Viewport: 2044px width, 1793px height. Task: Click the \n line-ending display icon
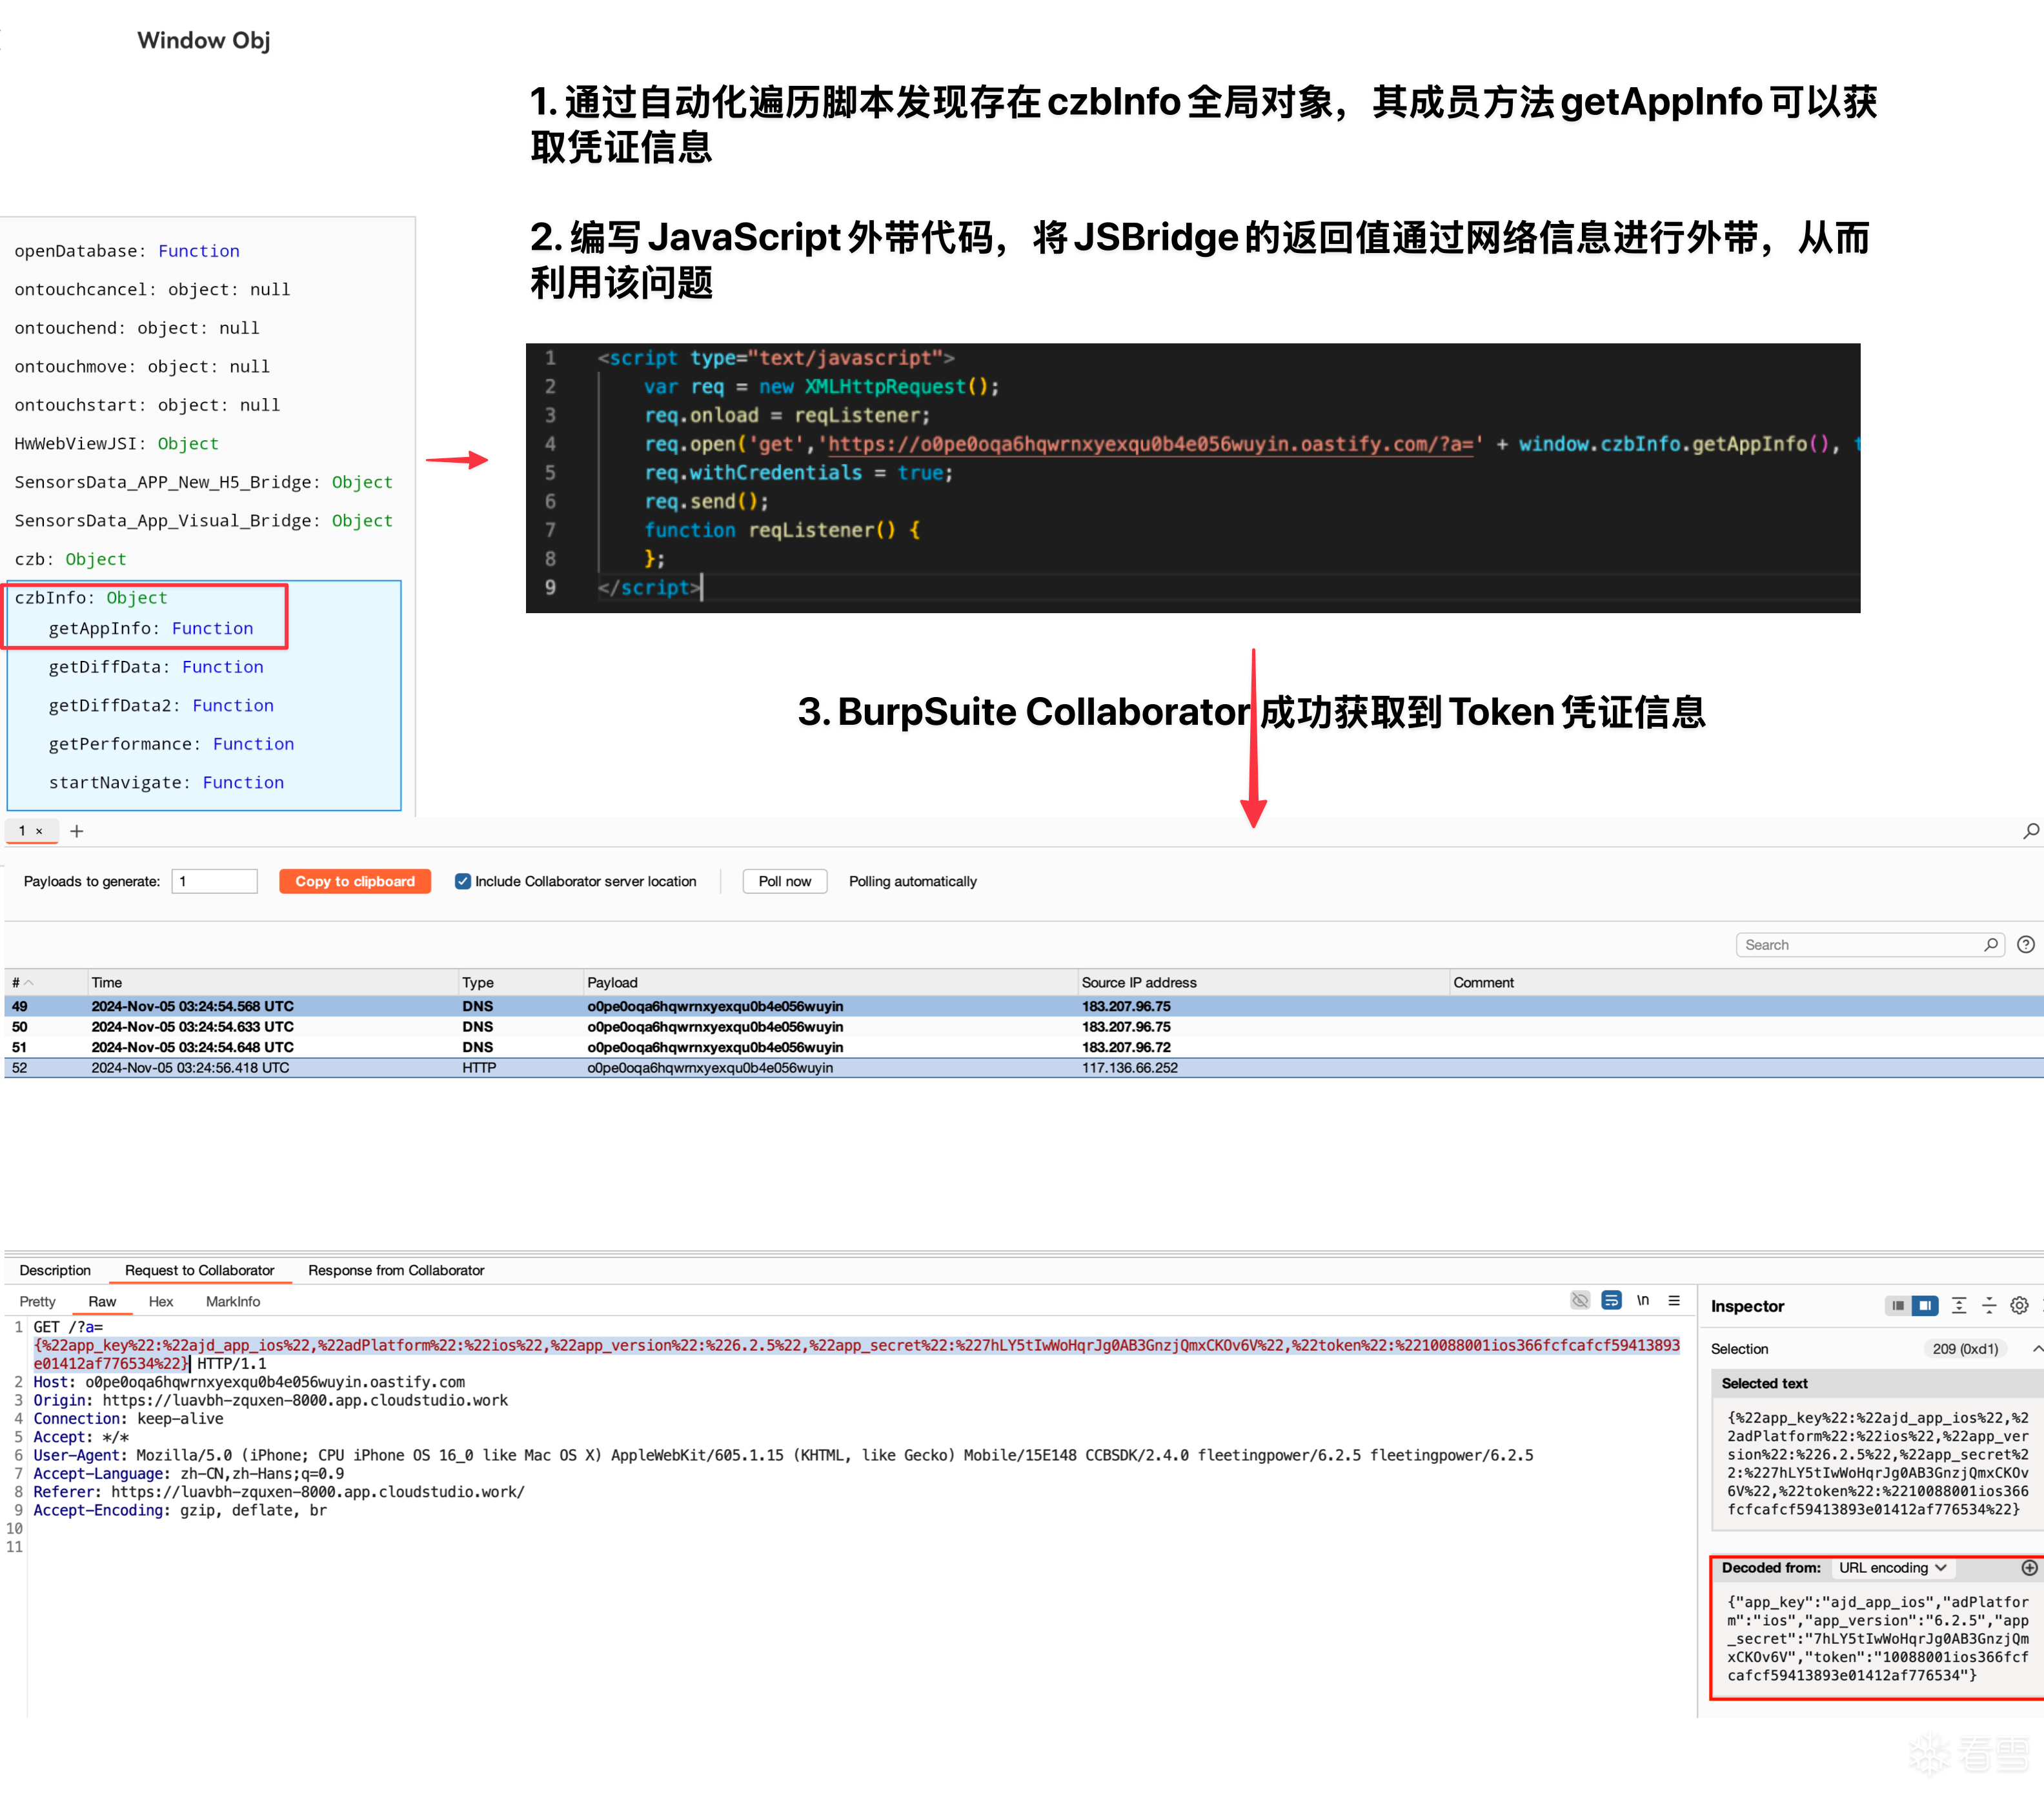pyautogui.click(x=1643, y=1301)
